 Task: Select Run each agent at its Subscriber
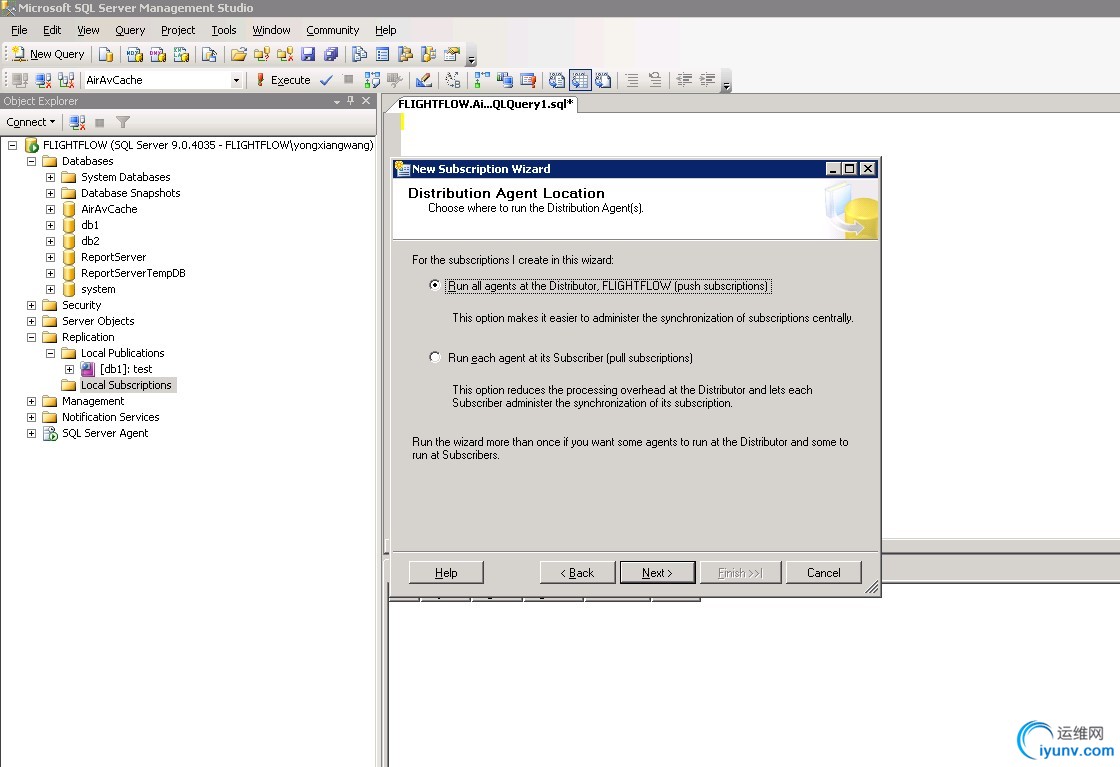(x=434, y=357)
